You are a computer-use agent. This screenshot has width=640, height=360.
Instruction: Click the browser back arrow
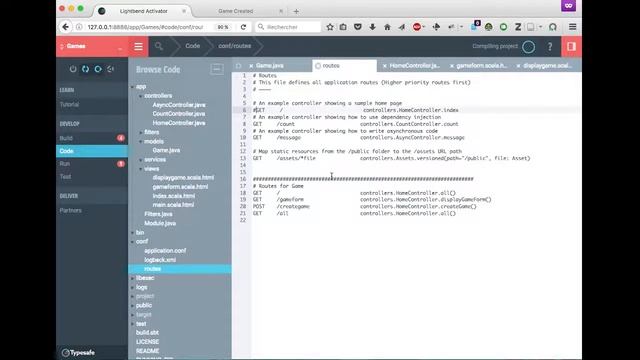(65, 27)
